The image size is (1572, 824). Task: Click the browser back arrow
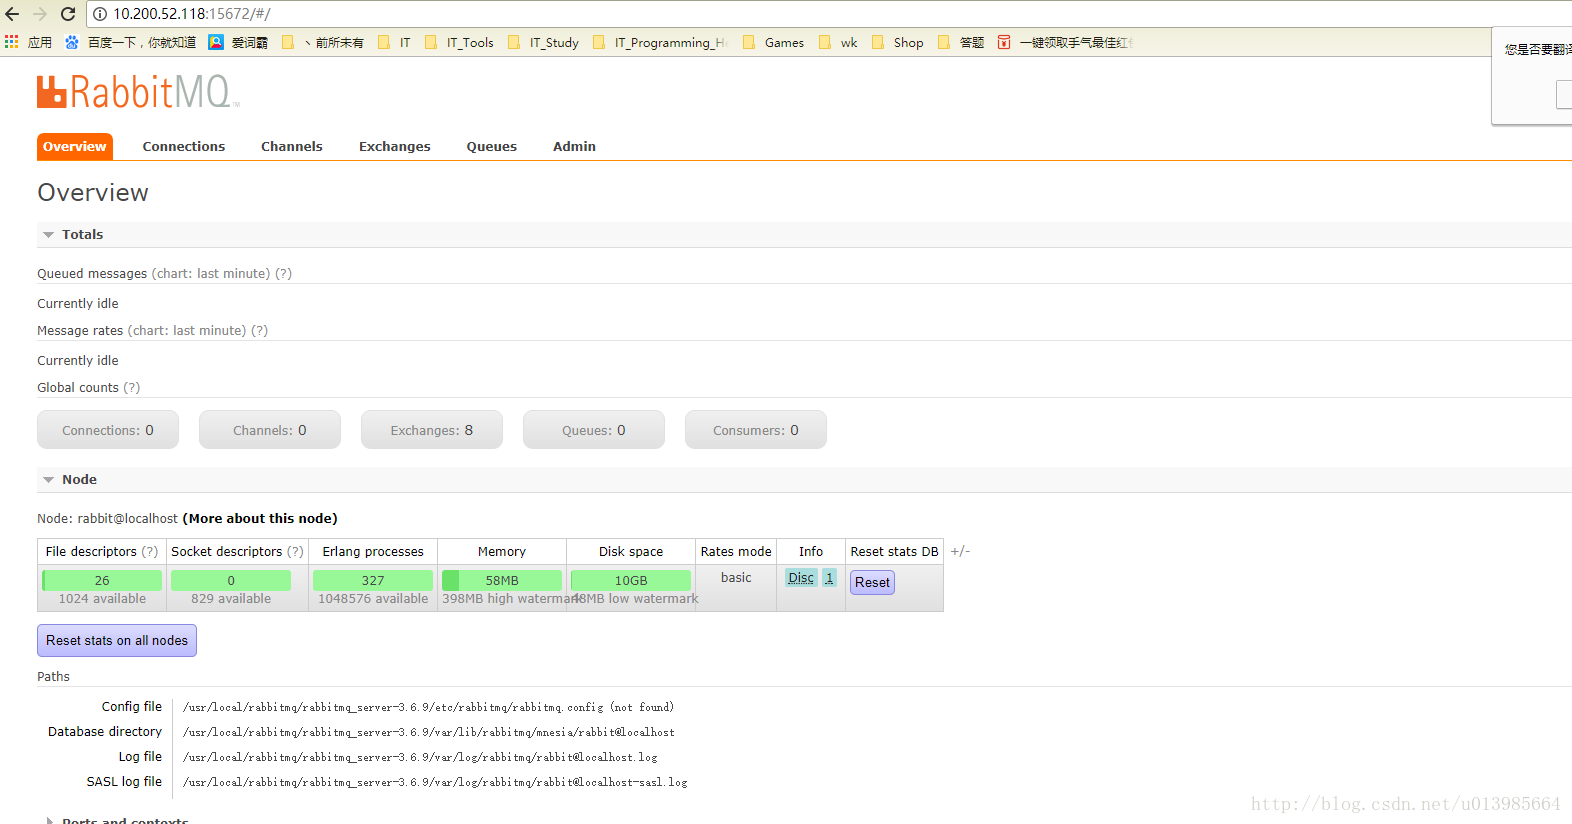12,14
